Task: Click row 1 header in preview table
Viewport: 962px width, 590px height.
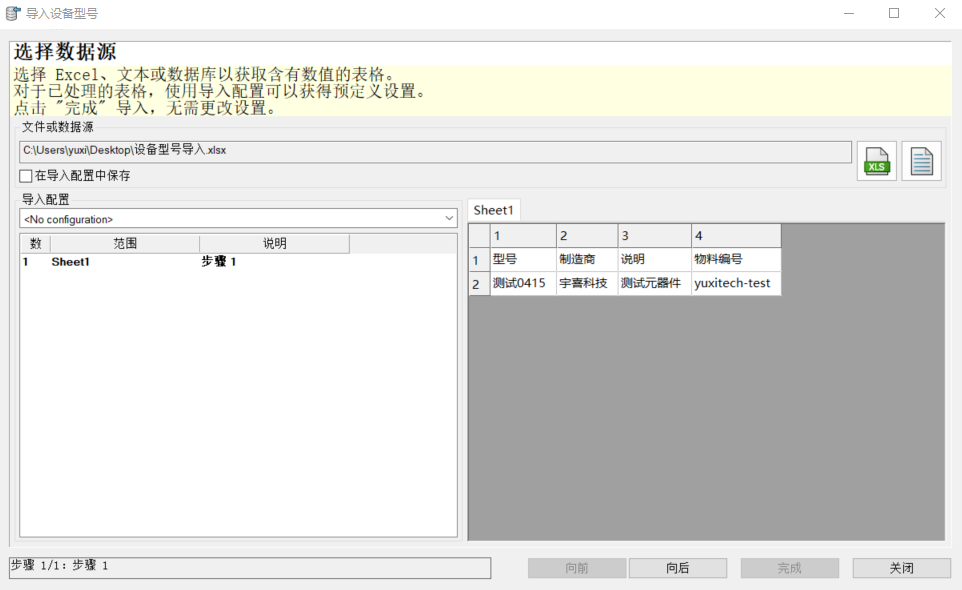Action: pos(475,258)
